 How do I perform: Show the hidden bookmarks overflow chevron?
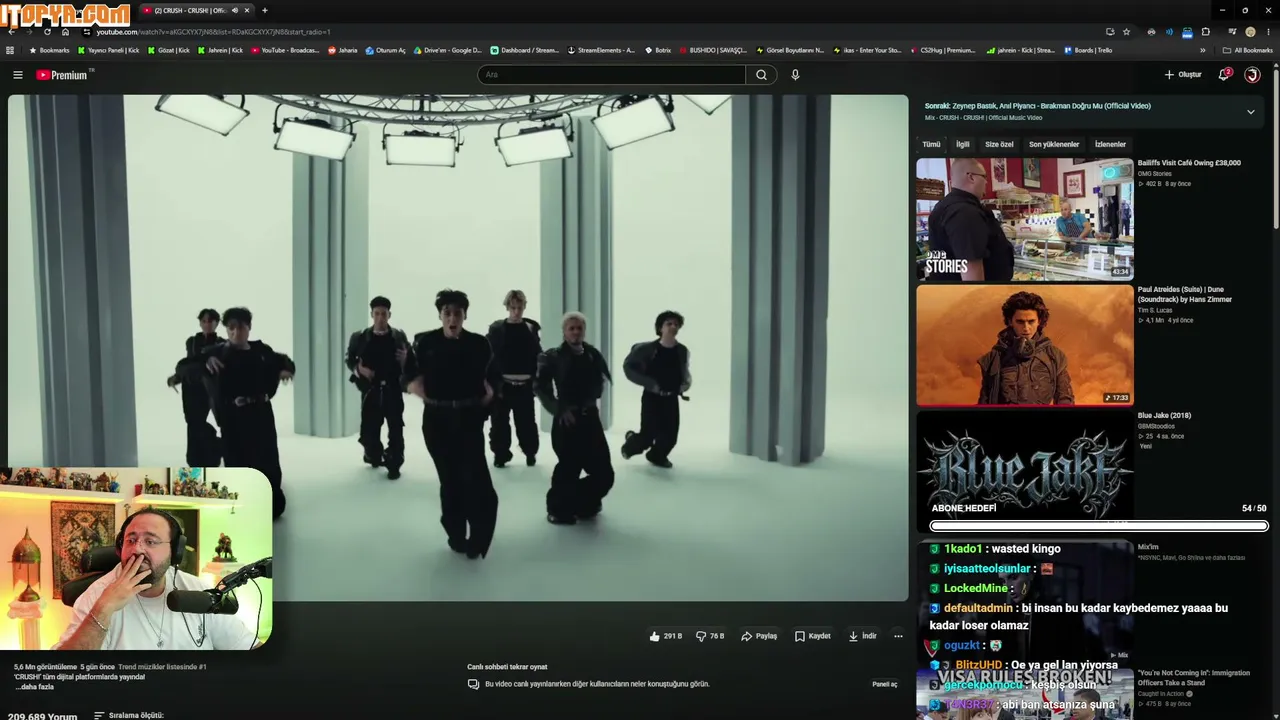pyautogui.click(x=1203, y=50)
